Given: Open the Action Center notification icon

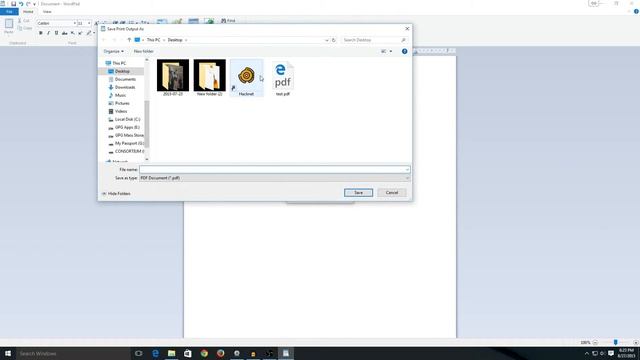Looking at the screenshot, I should (611, 353).
